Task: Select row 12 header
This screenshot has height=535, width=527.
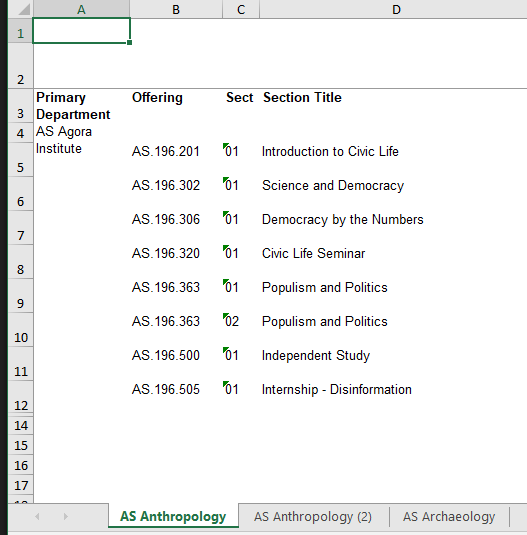Action: coord(20,397)
